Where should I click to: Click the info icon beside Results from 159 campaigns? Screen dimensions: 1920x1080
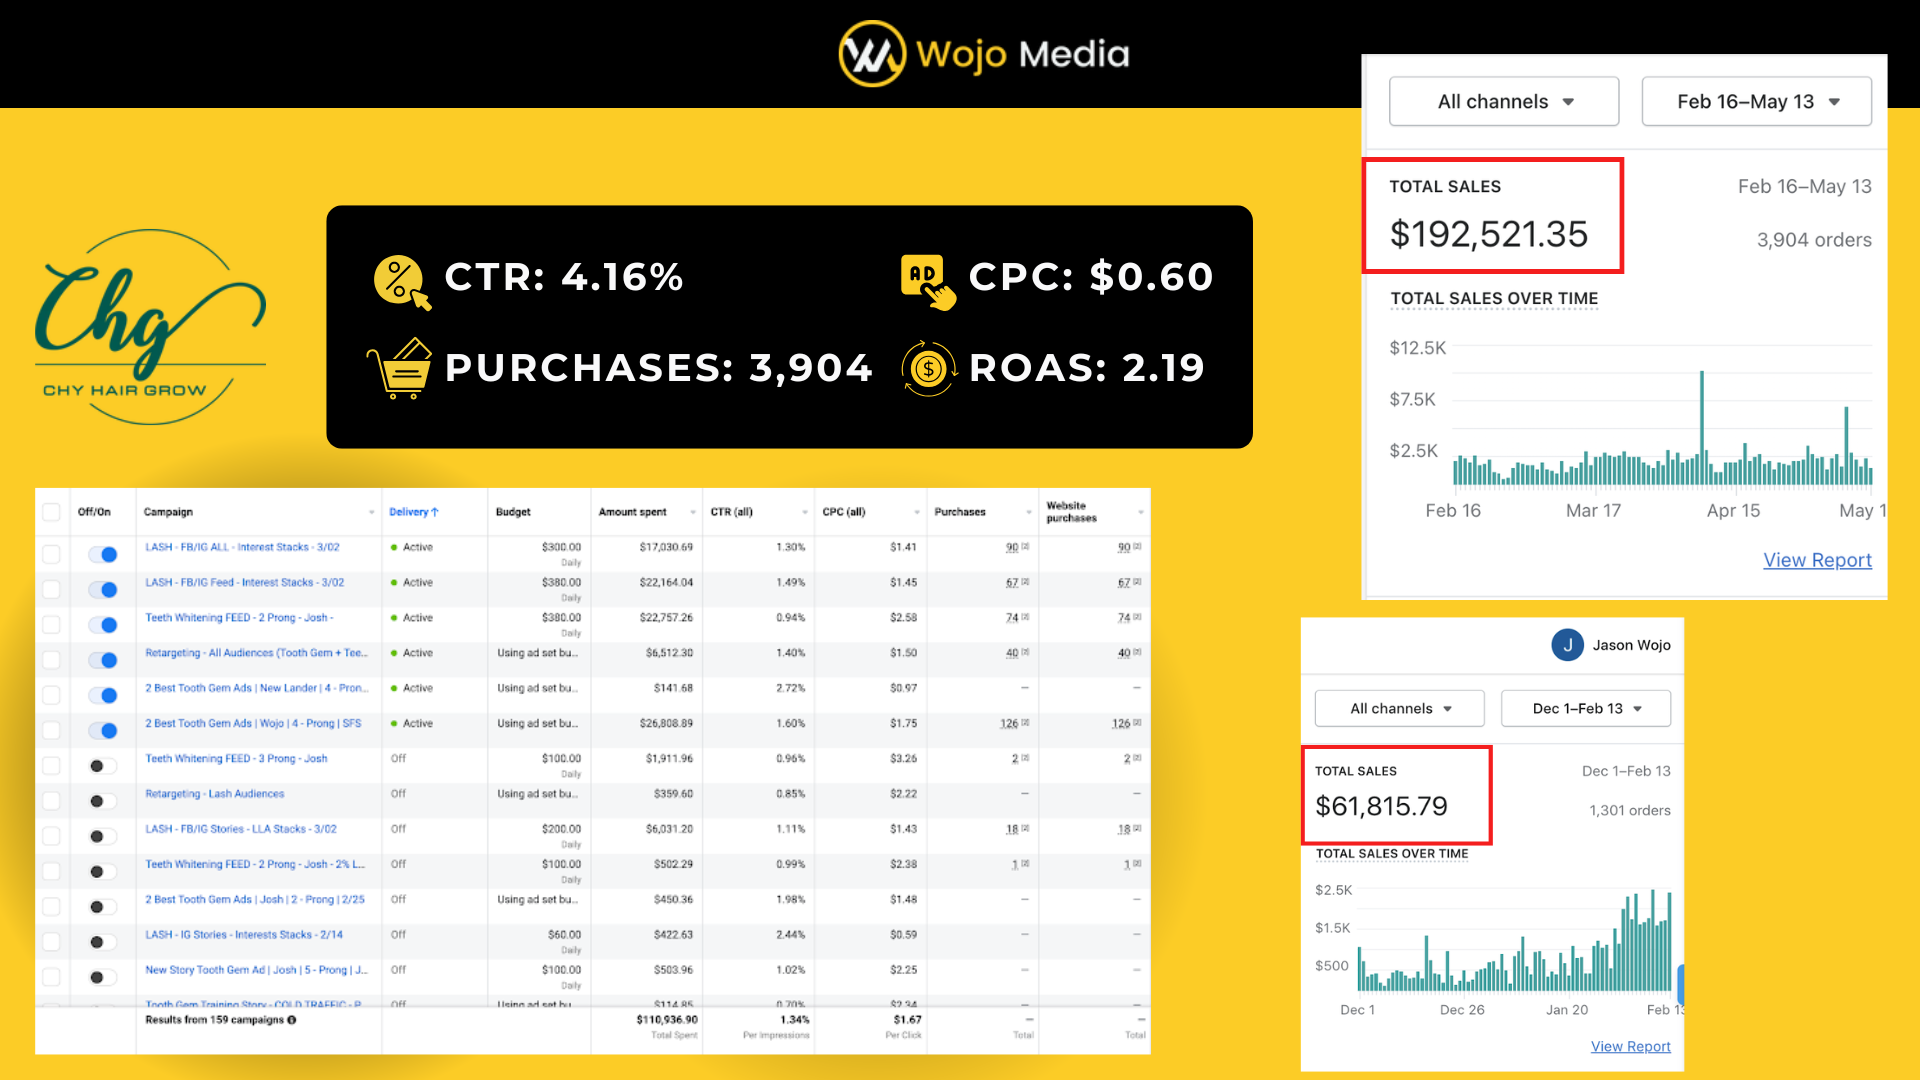[292, 1020]
